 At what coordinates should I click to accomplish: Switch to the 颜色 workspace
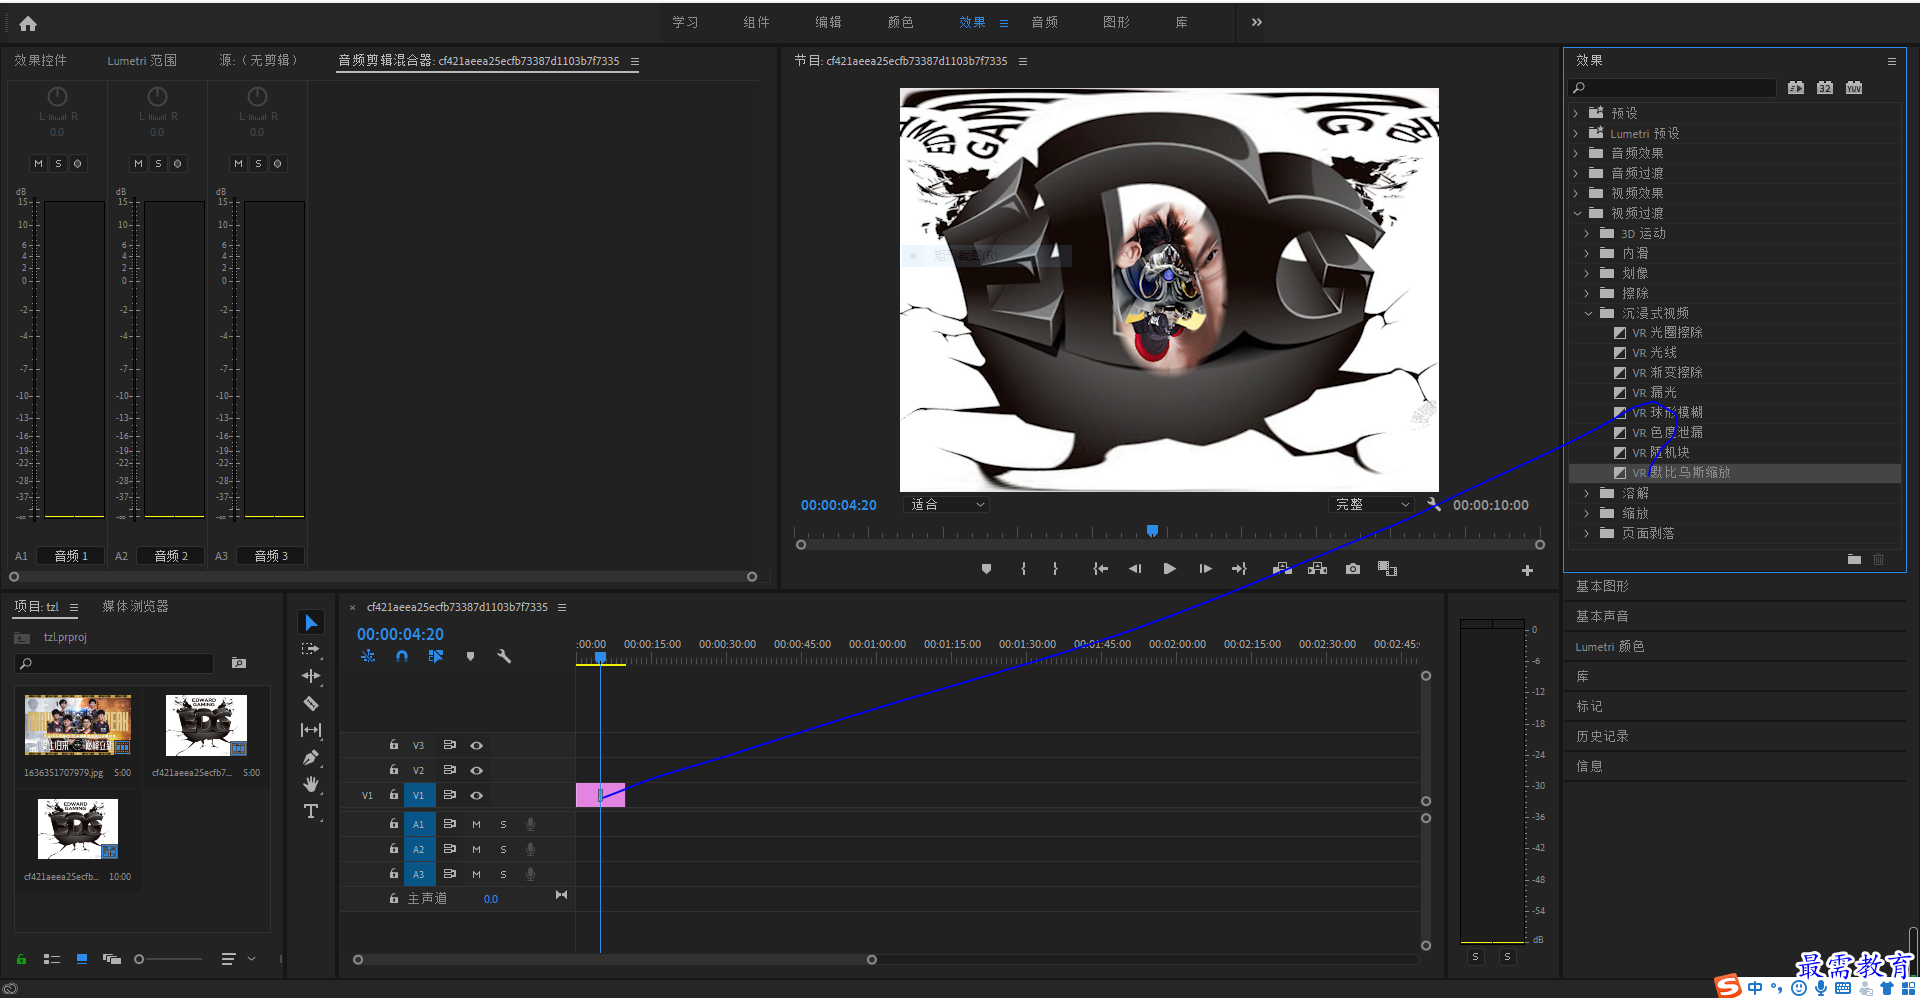click(x=900, y=22)
